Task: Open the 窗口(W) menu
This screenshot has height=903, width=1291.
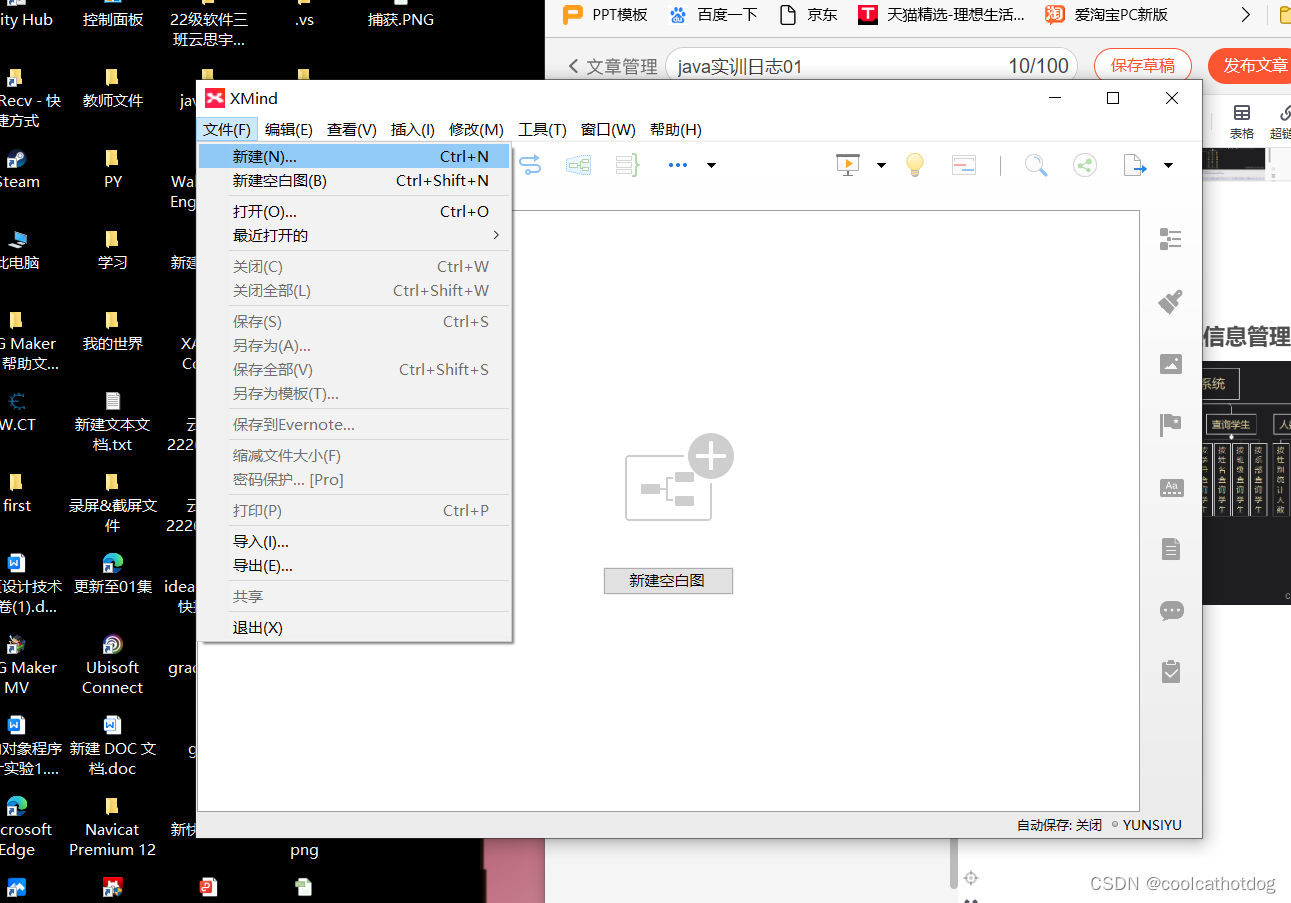Action: click(608, 129)
